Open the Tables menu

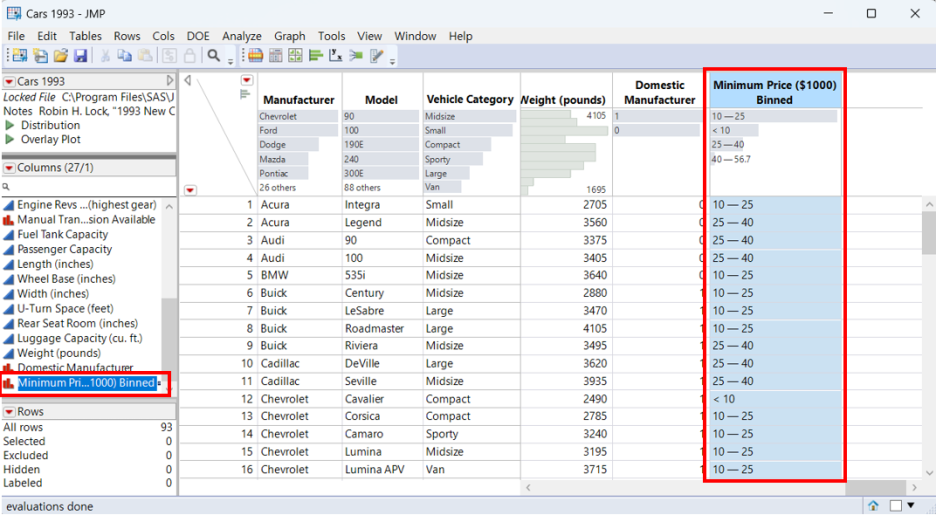coord(85,36)
